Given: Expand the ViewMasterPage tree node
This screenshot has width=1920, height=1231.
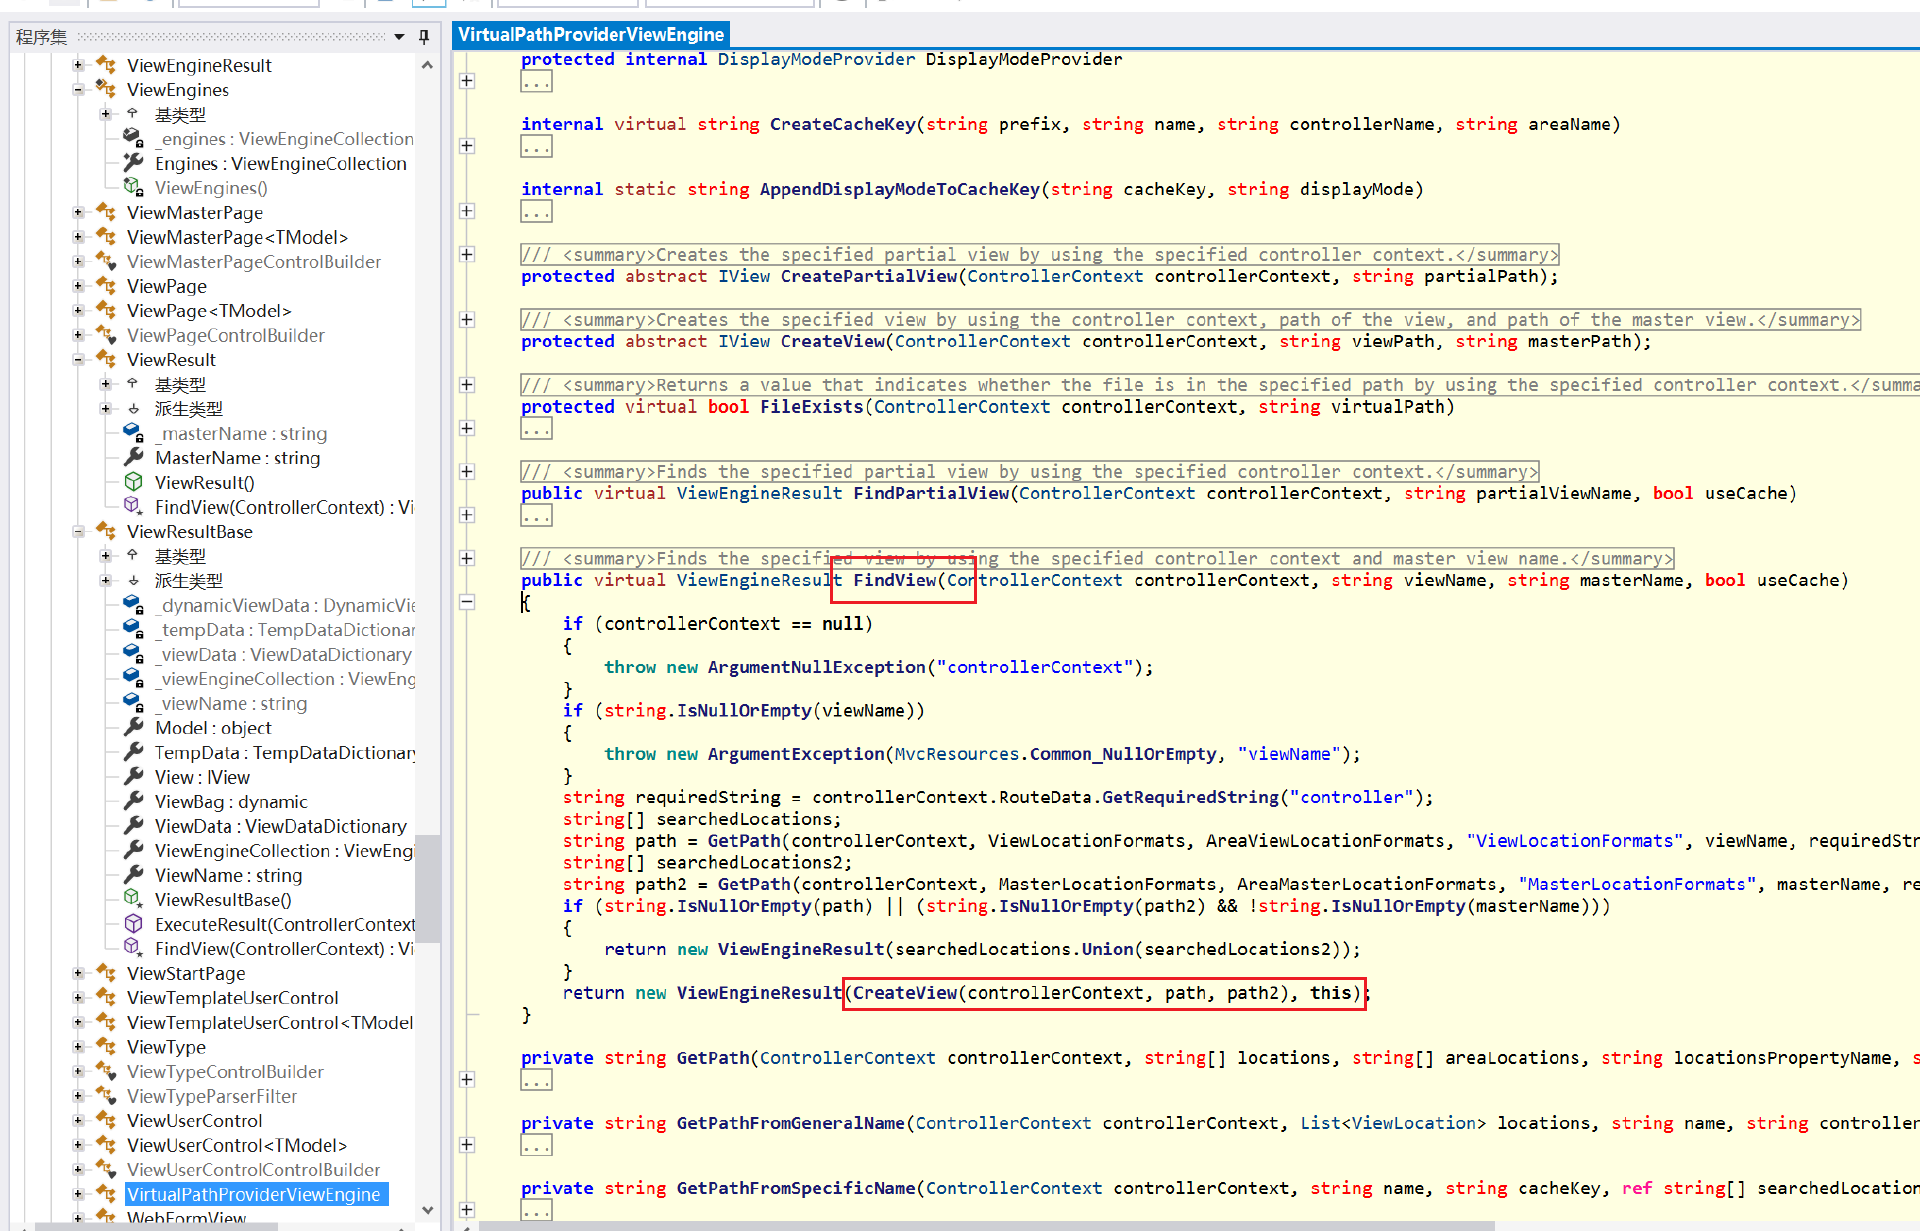Looking at the screenshot, I should tap(78, 212).
